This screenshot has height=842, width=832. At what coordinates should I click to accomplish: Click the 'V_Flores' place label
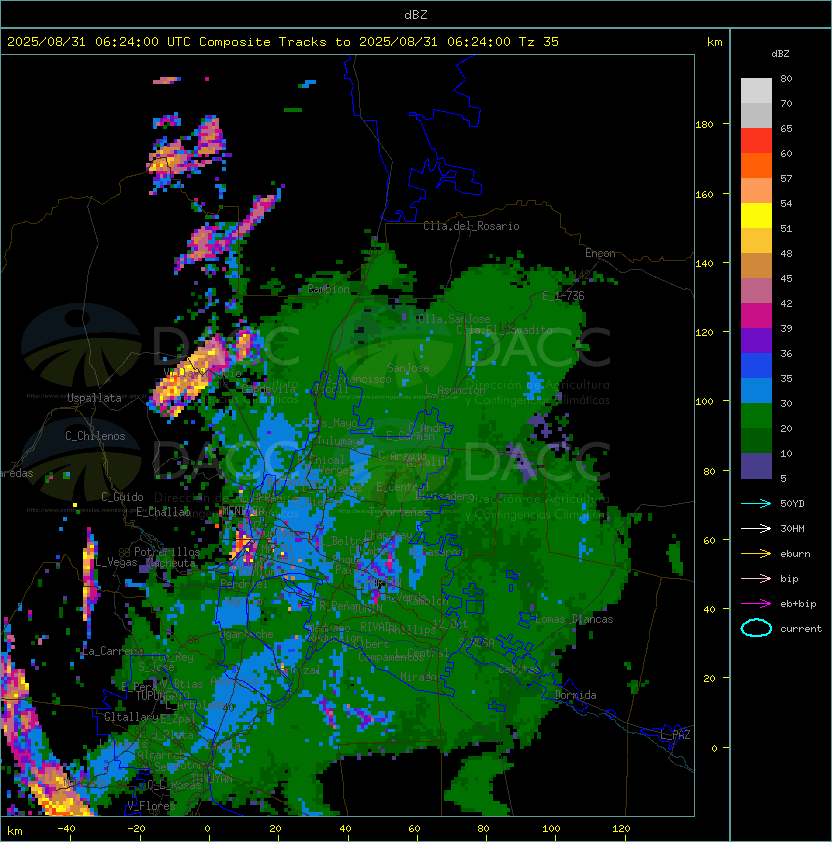151,806
